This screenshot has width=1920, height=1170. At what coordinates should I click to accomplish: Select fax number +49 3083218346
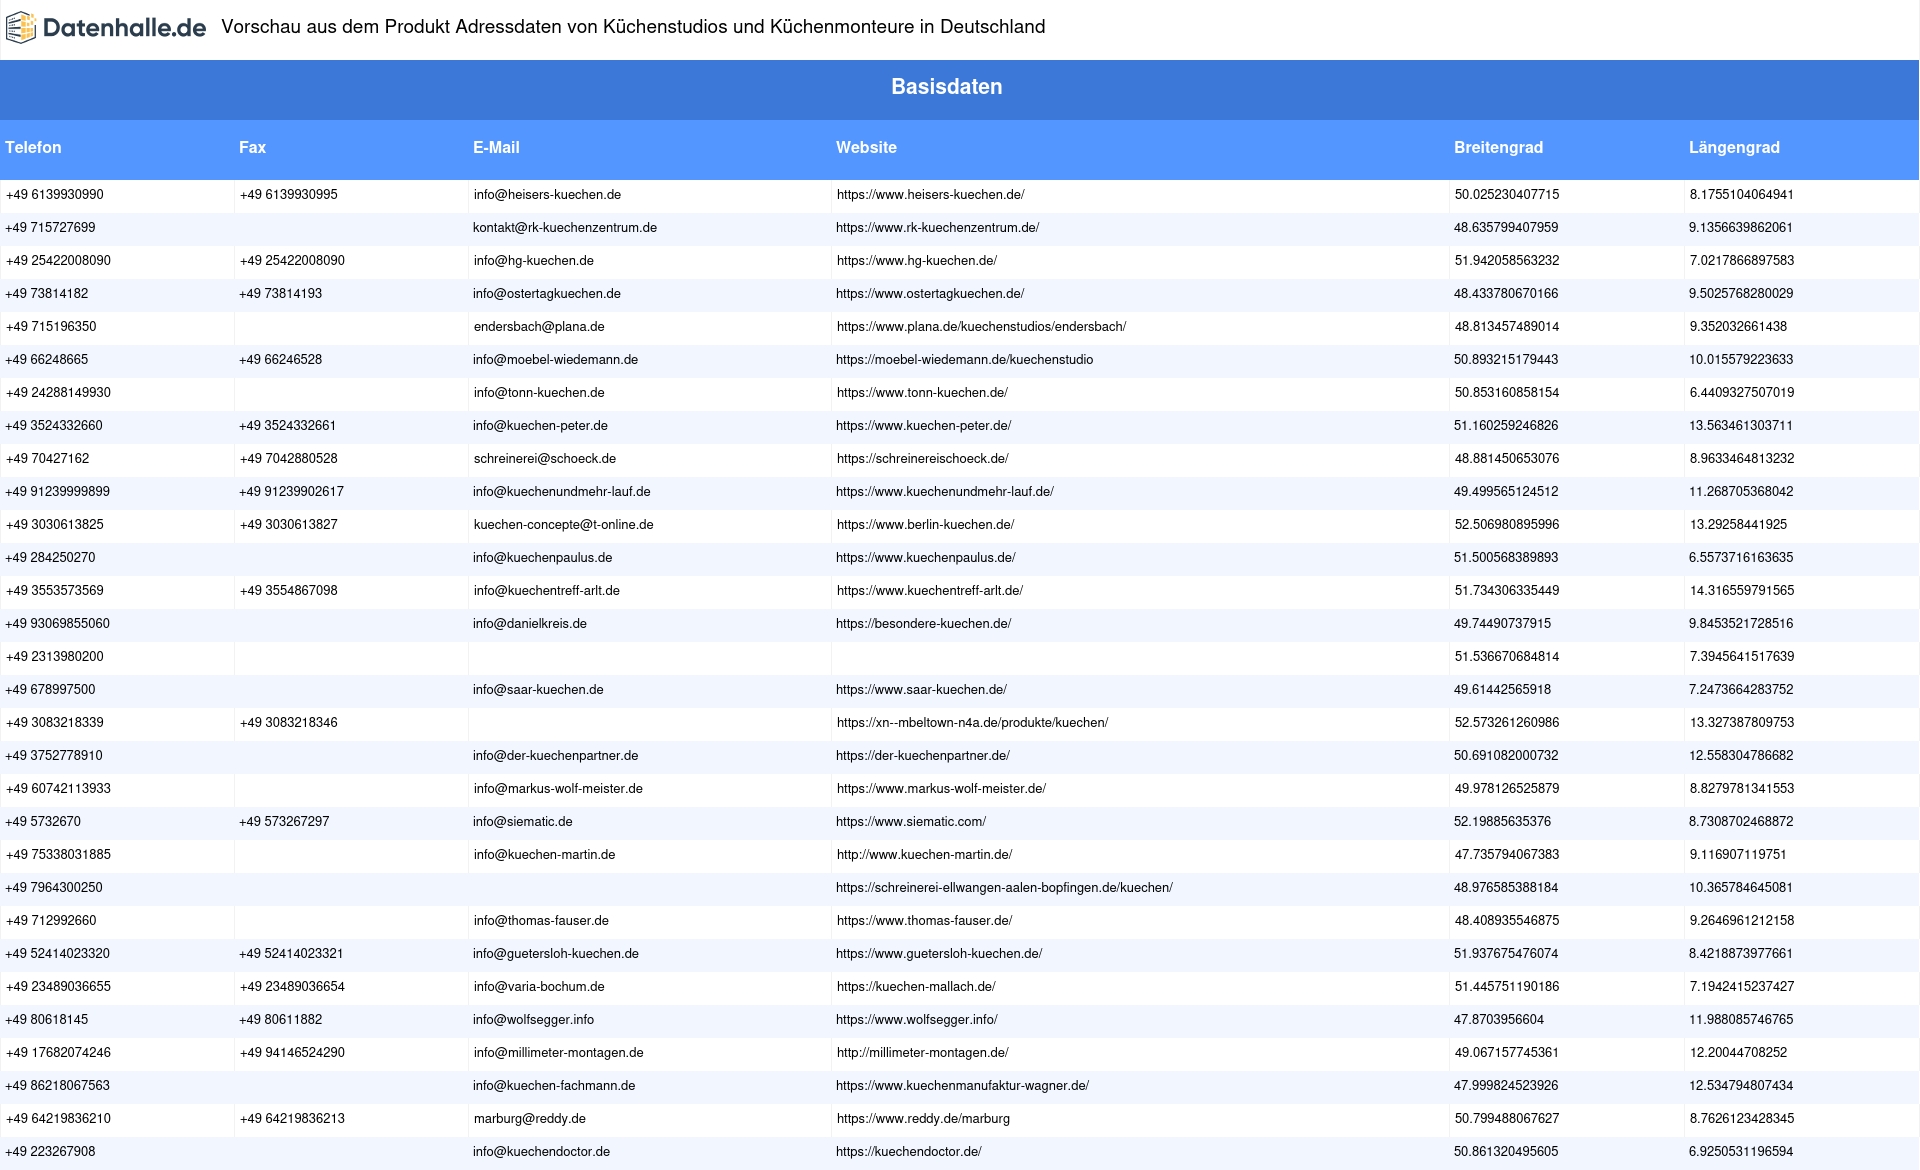[x=288, y=723]
